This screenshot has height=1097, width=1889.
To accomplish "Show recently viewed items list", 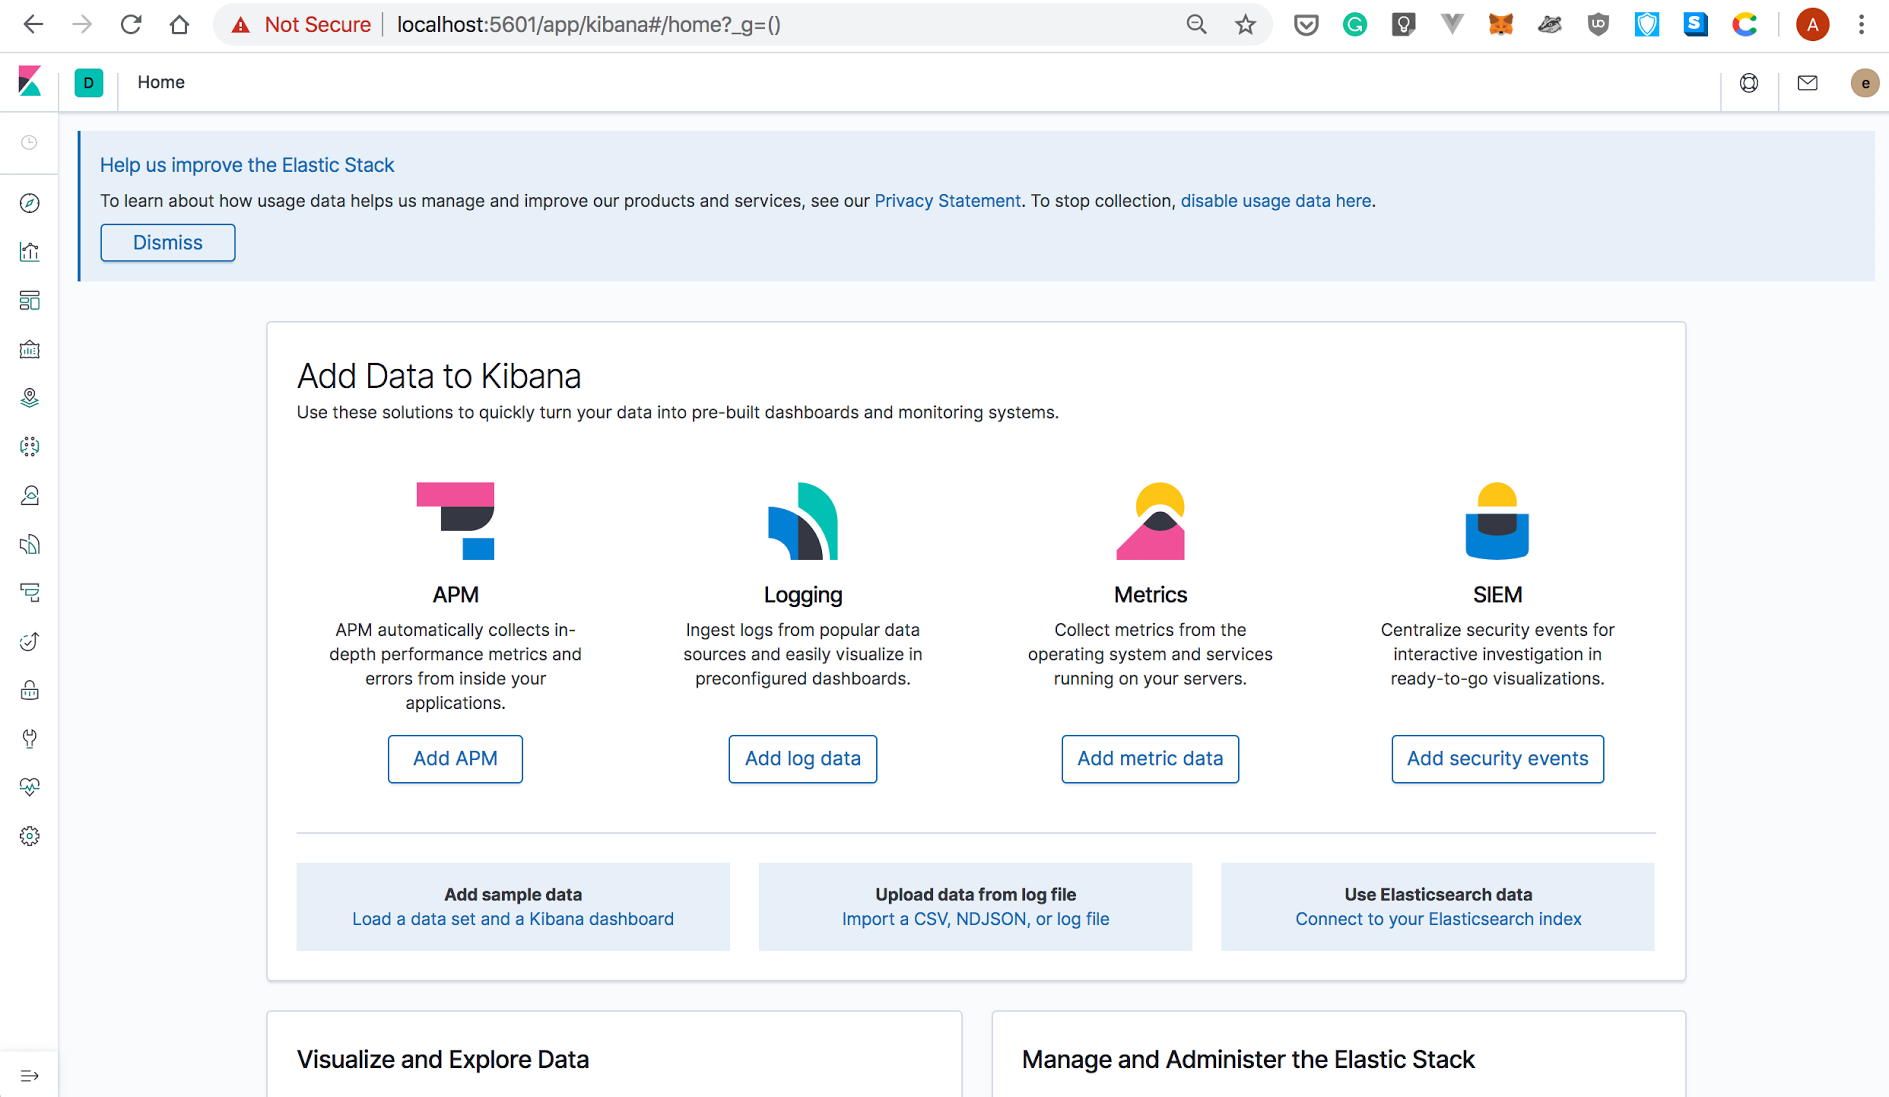I will (x=30, y=143).
